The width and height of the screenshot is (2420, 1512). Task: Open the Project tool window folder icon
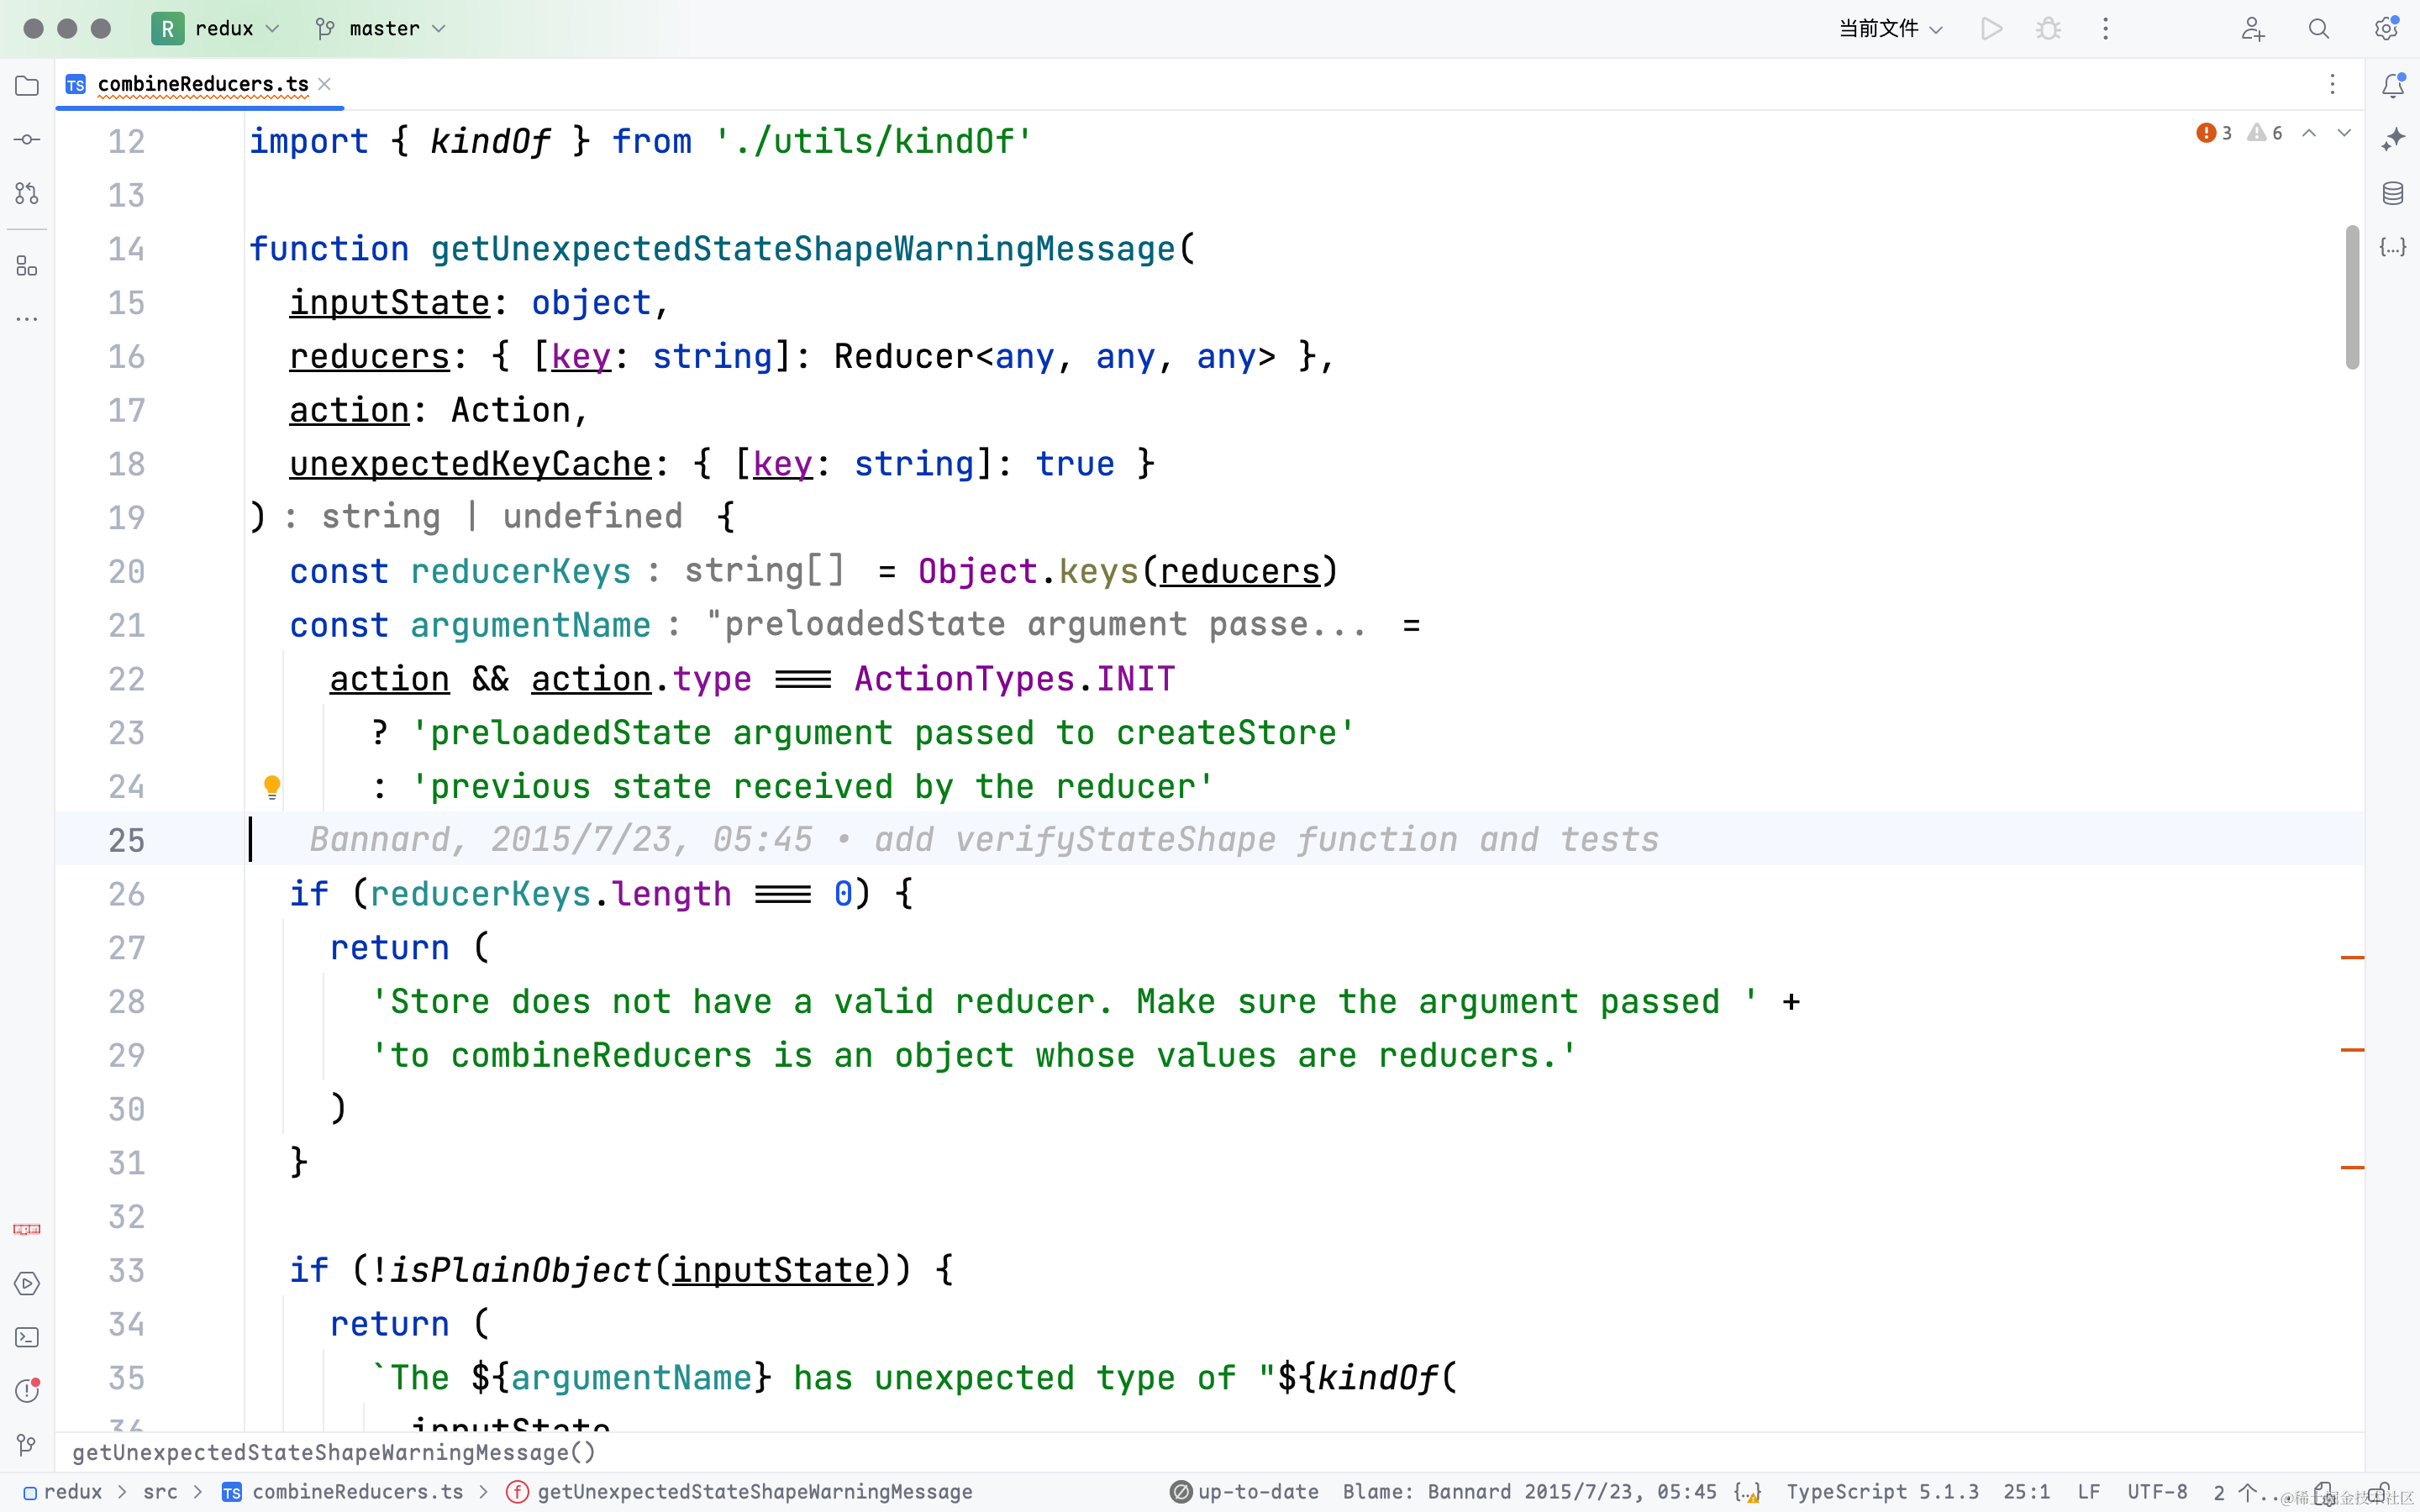(27, 86)
